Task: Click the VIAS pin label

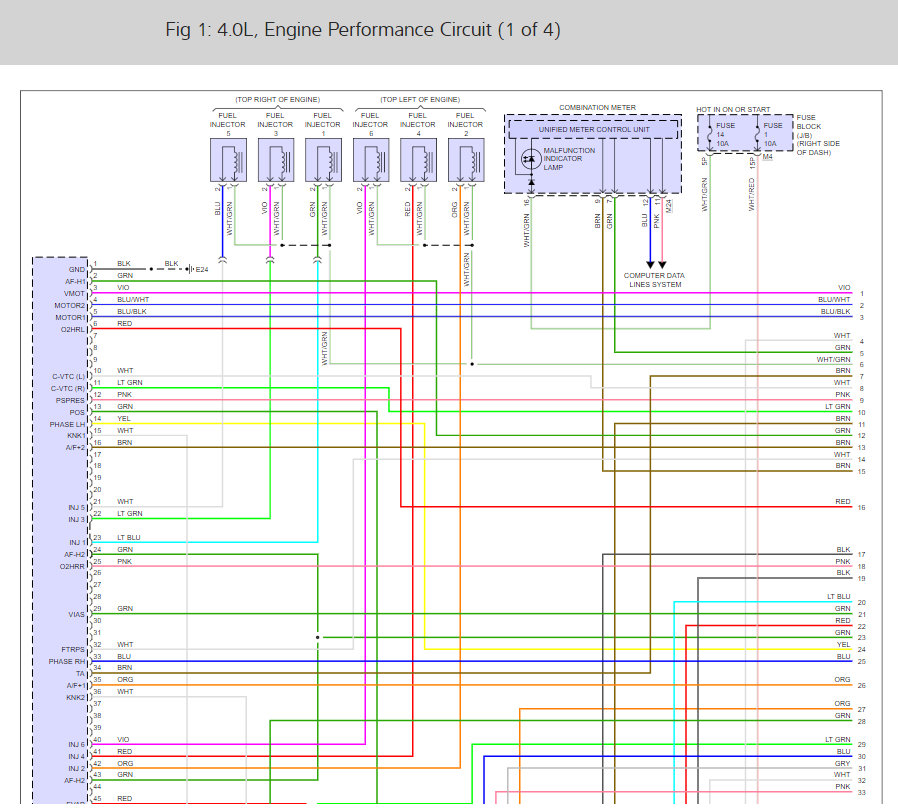Action: (x=77, y=615)
